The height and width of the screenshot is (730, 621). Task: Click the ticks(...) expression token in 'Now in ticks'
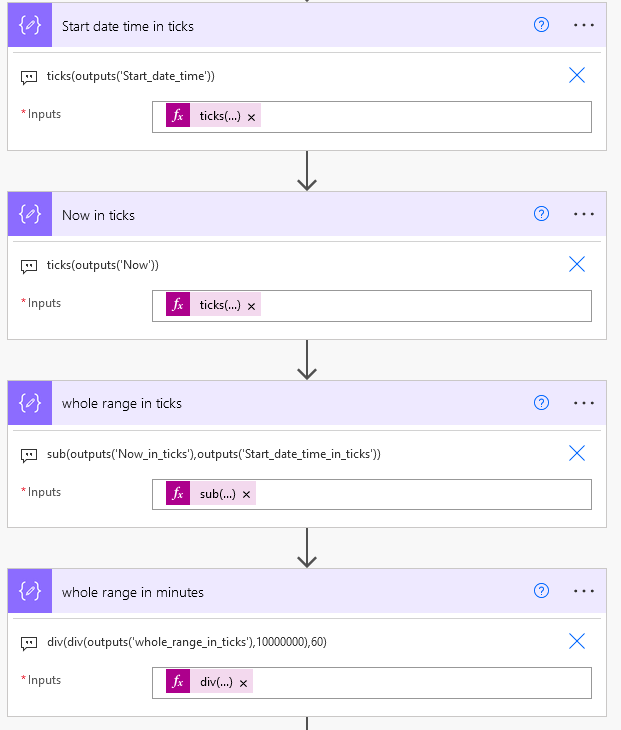point(219,305)
